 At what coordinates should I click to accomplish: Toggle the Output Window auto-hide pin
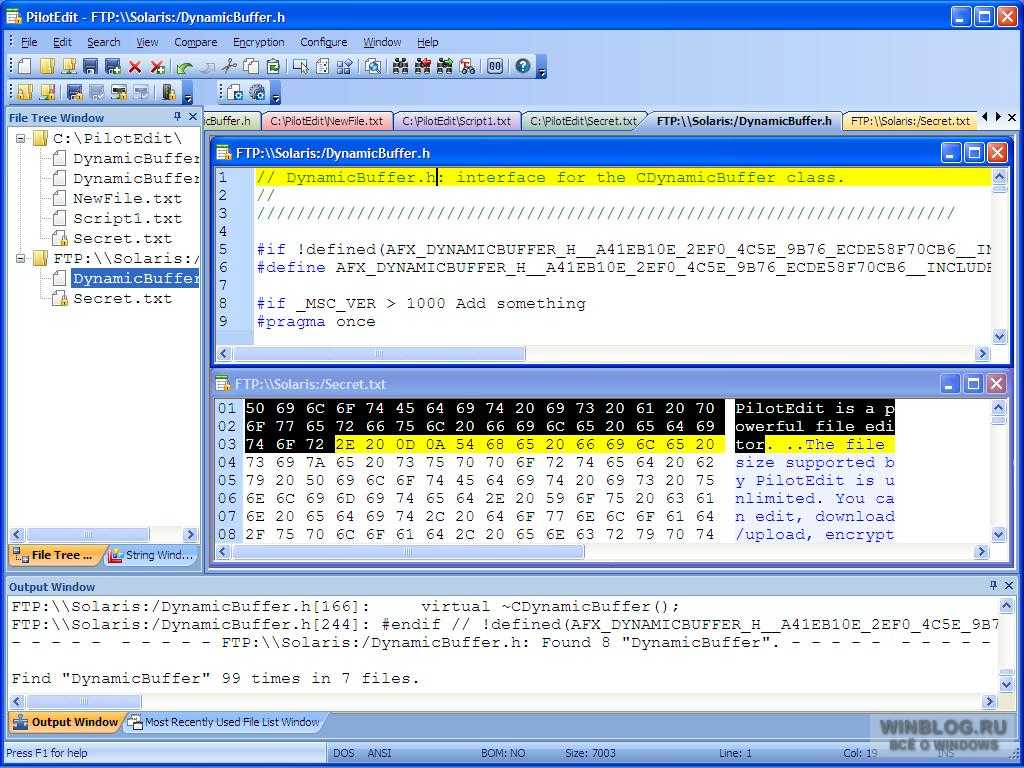[993, 586]
